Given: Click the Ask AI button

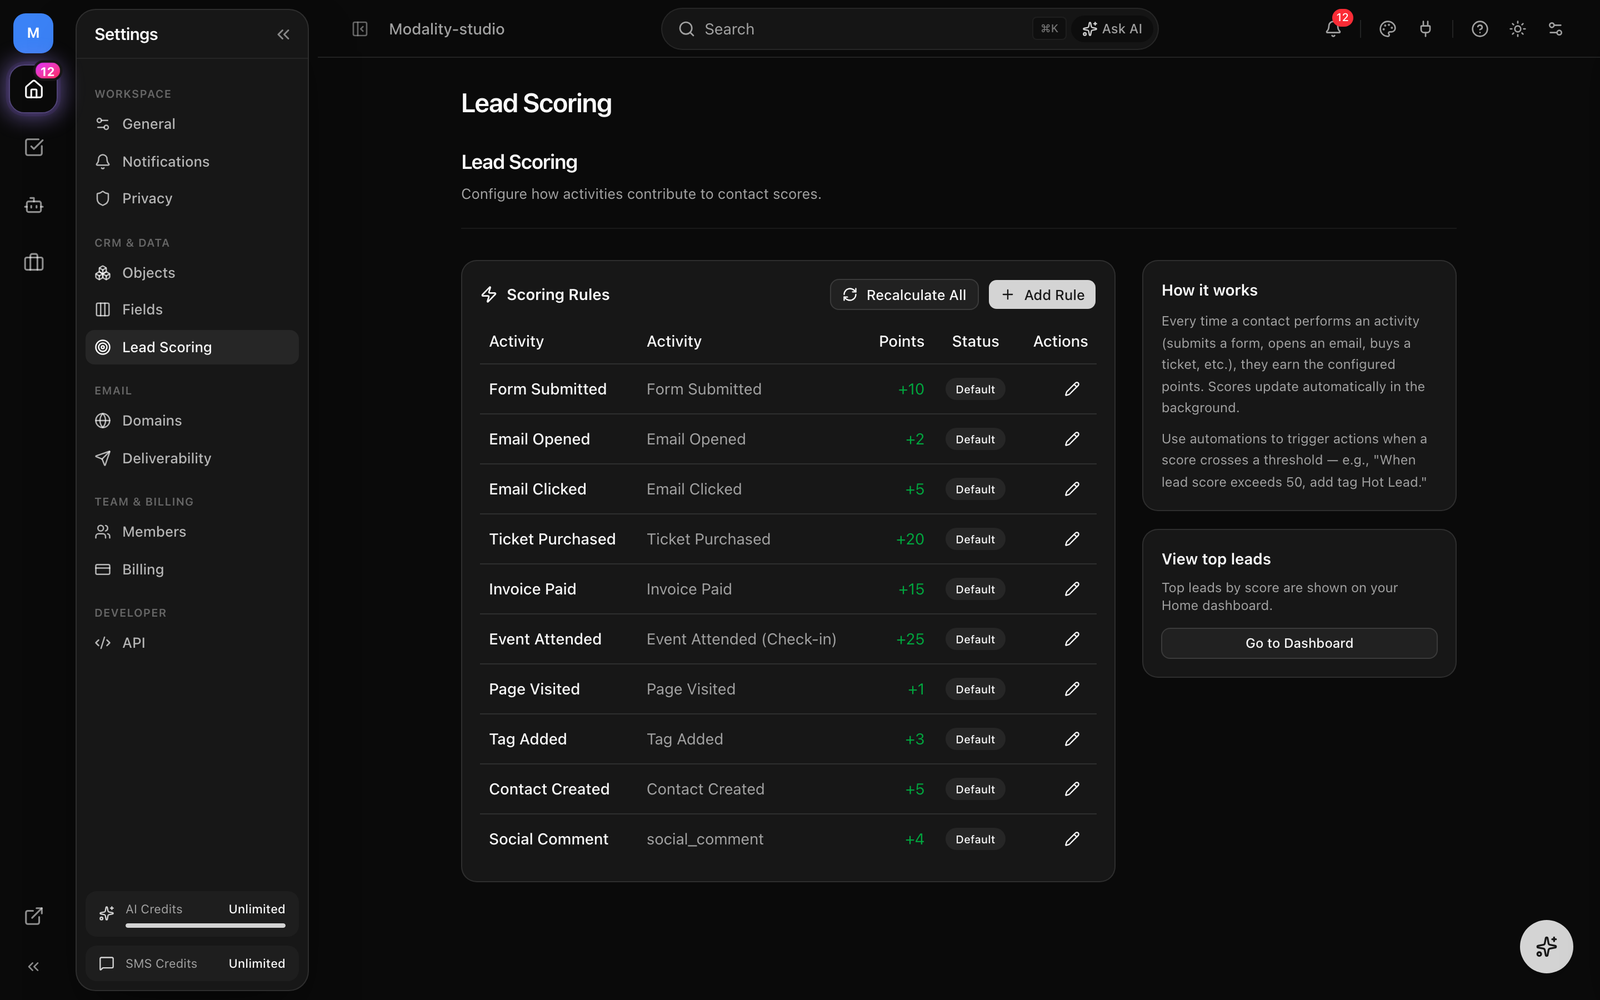Looking at the screenshot, I should point(1112,29).
